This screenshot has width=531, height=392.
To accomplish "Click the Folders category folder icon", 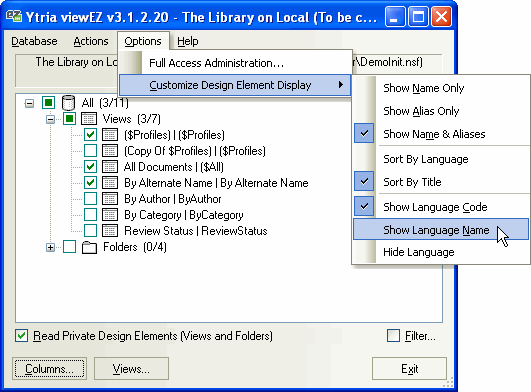I will (89, 247).
